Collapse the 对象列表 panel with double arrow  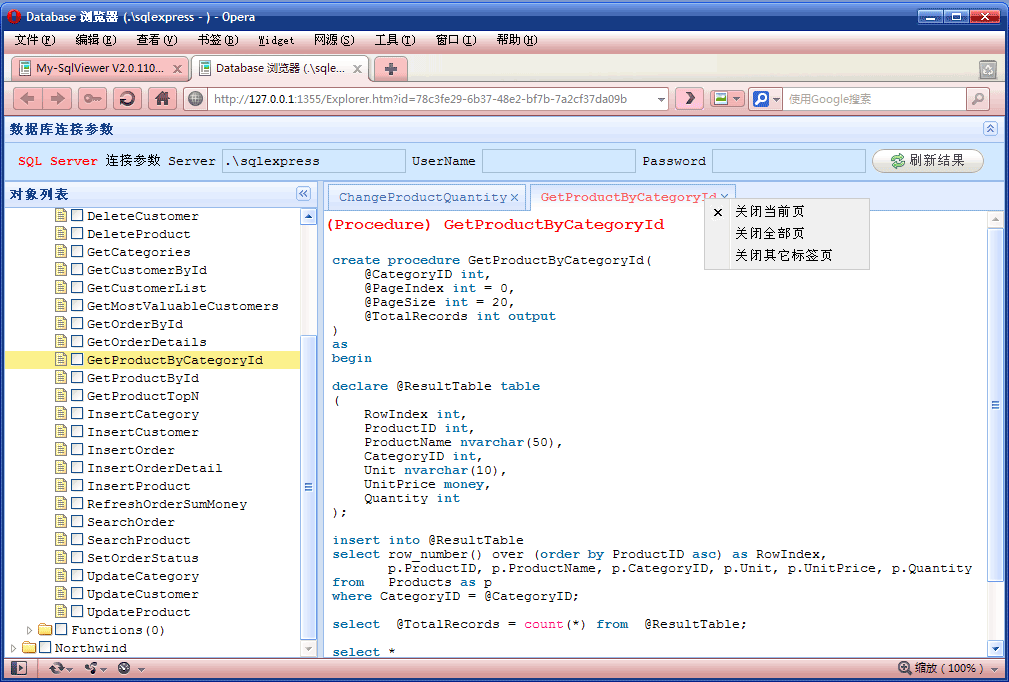pyautogui.click(x=303, y=194)
